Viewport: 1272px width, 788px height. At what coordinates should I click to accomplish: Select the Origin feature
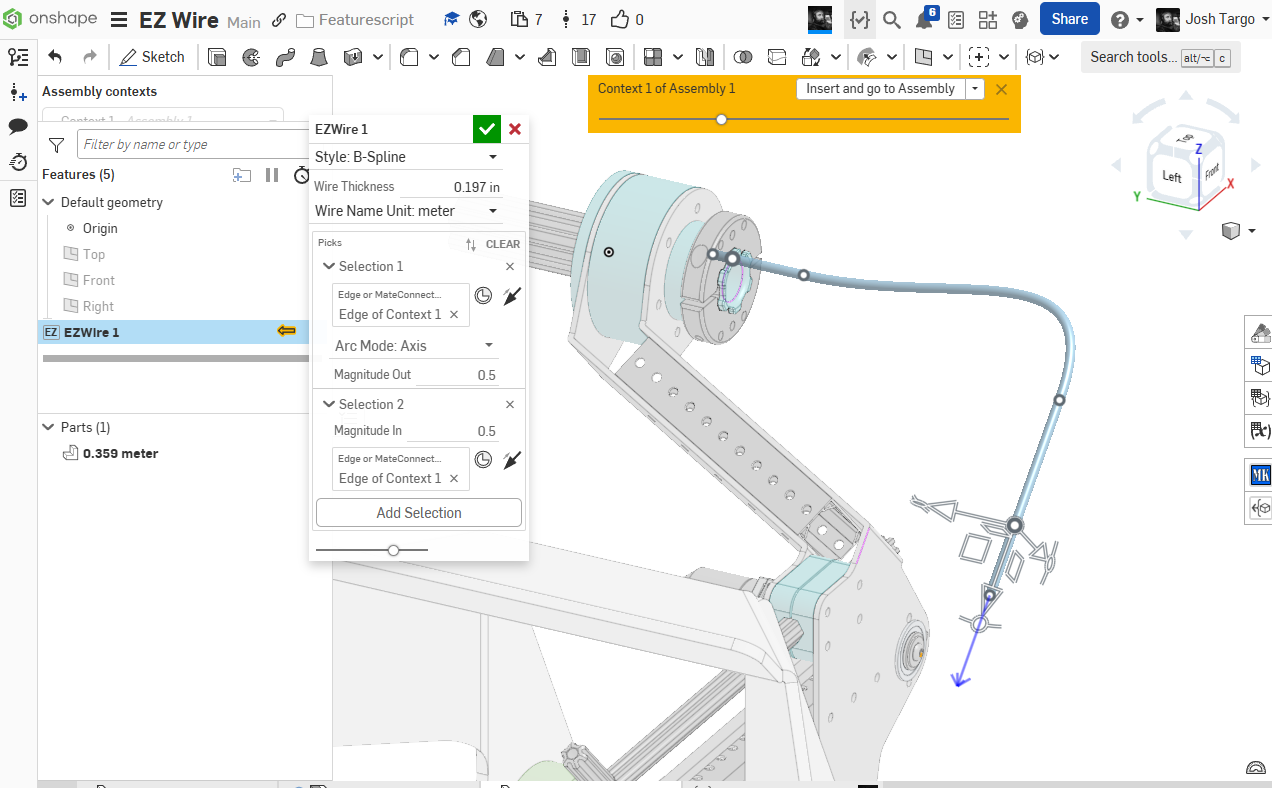click(100, 228)
